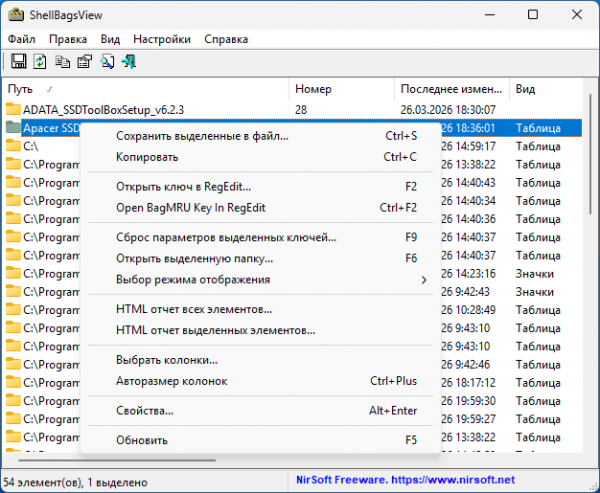Click the time cell 14:59:17

pyautogui.click(x=468, y=146)
